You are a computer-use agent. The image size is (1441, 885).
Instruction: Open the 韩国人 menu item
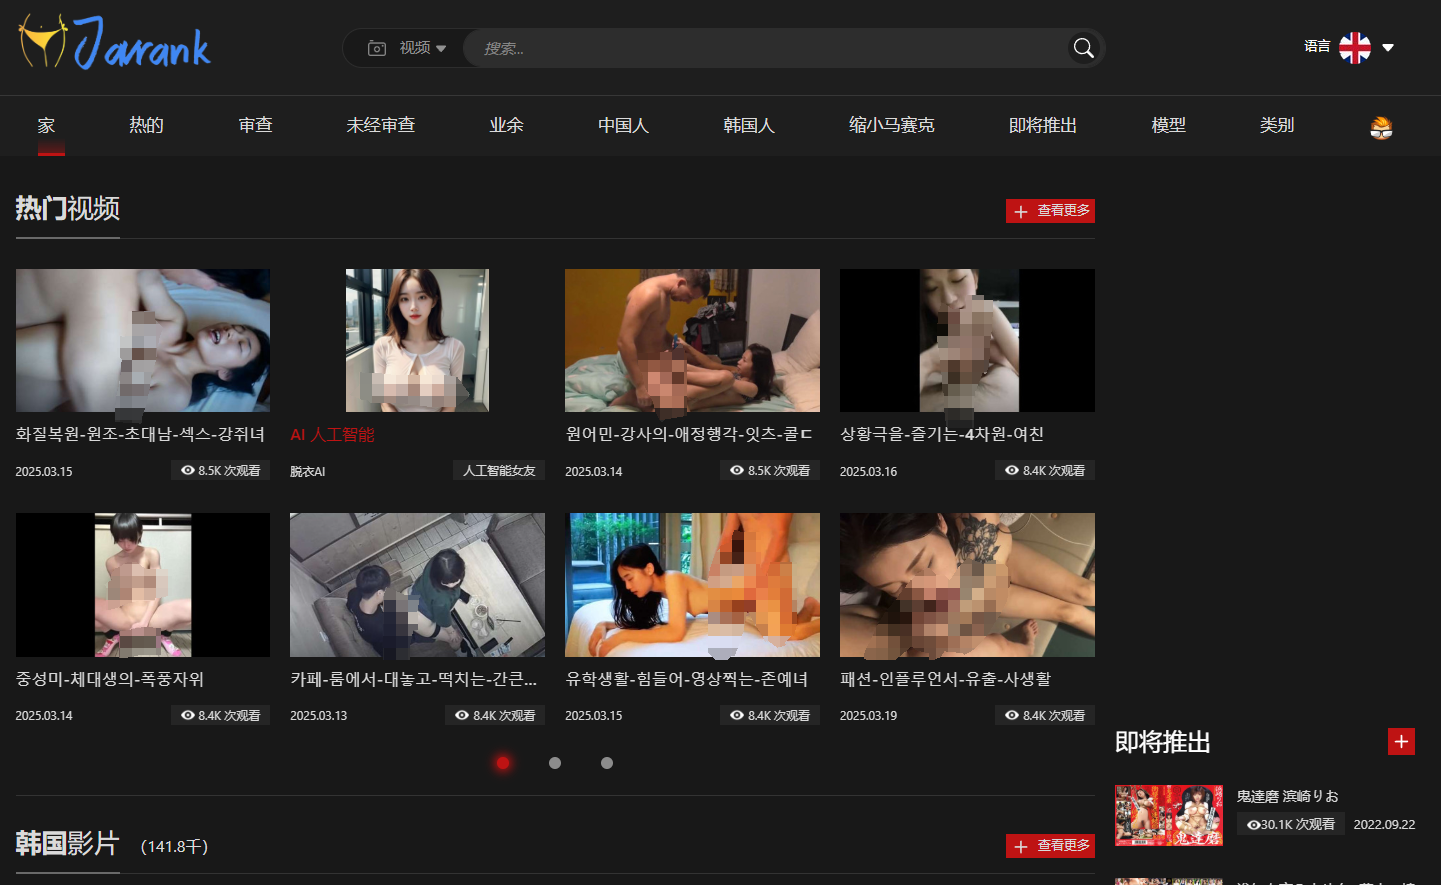[749, 125]
